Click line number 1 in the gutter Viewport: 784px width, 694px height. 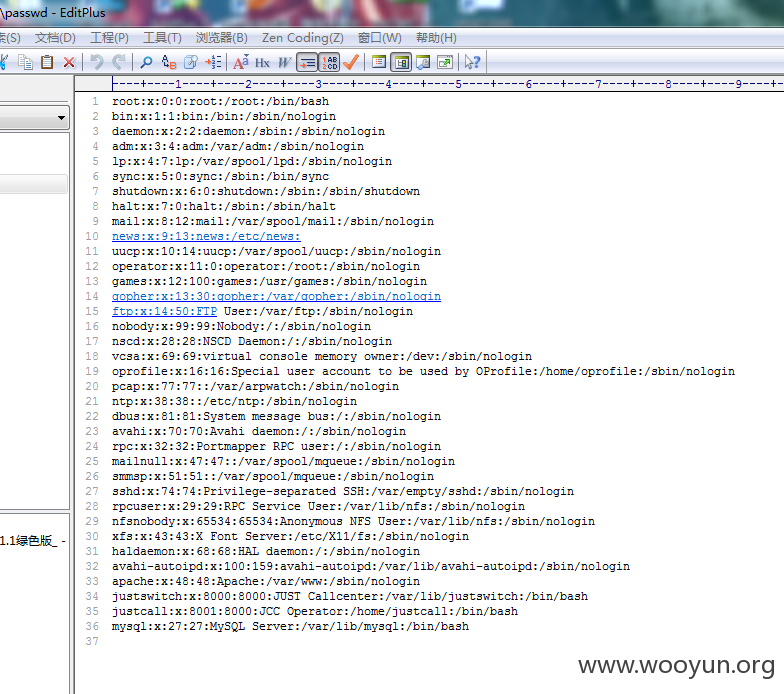pyautogui.click(x=95, y=101)
